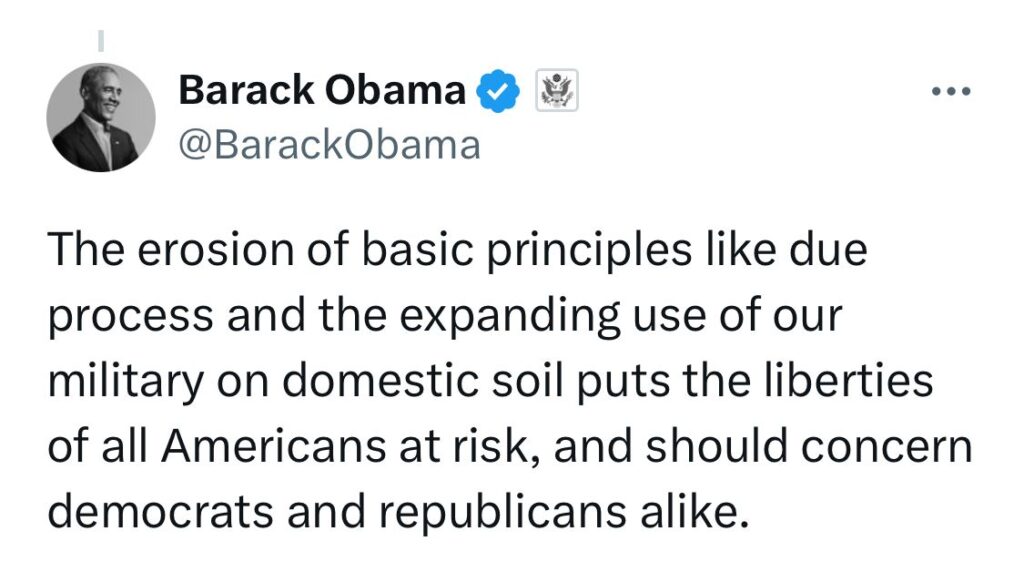Click the word "process" in the tweet

point(131,318)
